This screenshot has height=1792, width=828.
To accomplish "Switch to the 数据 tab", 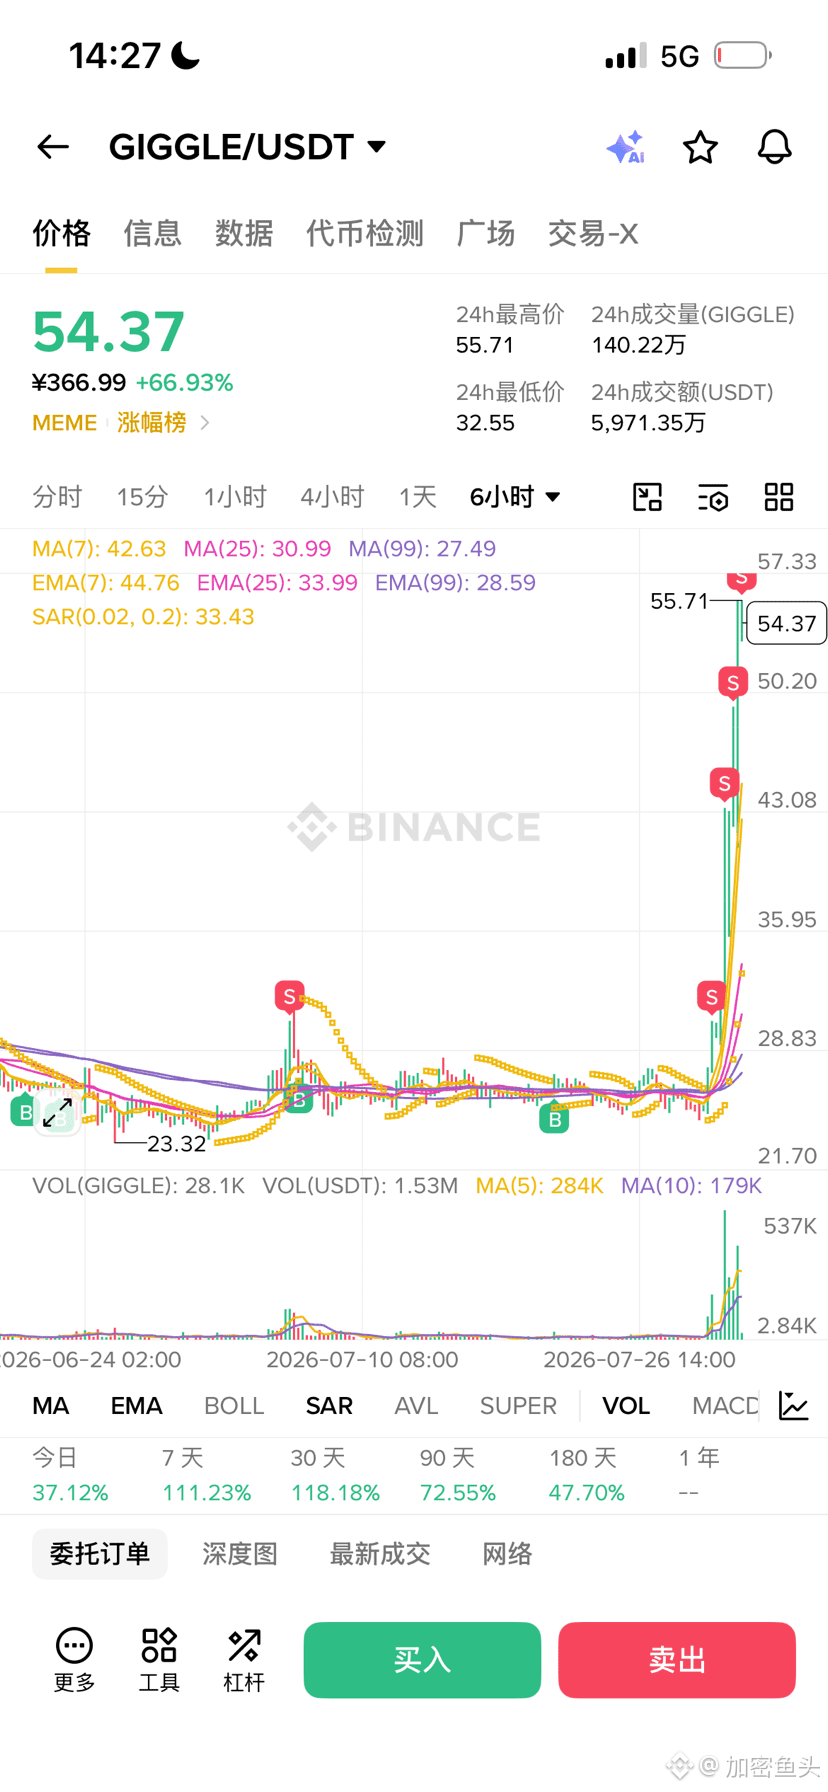I will tap(244, 234).
